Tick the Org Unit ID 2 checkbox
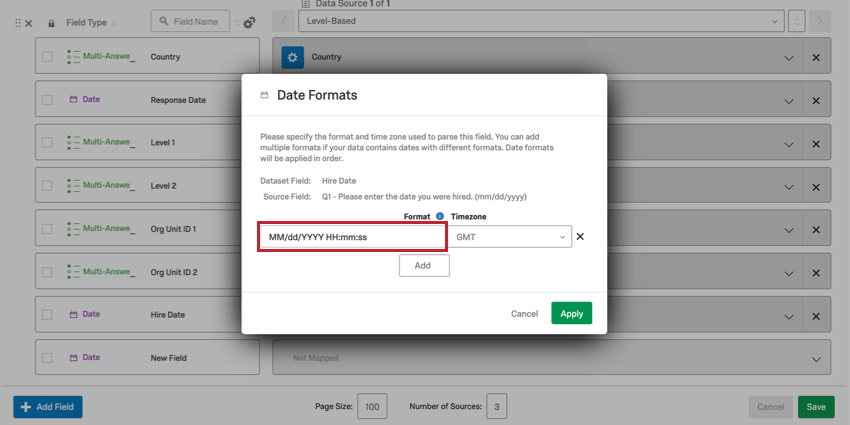Image resolution: width=850 pixels, height=425 pixels. pyautogui.click(x=47, y=272)
